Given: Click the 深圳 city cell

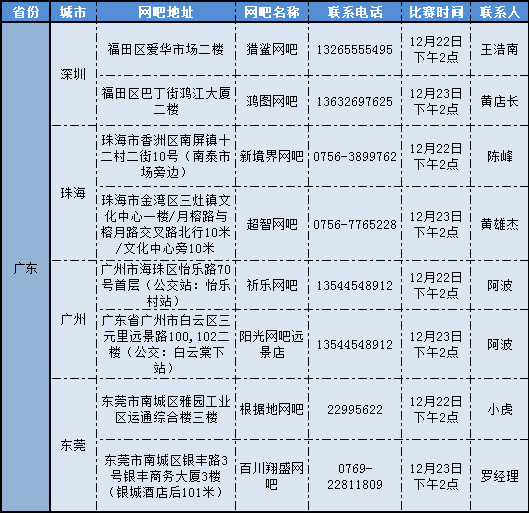Looking at the screenshot, I should (73, 74).
